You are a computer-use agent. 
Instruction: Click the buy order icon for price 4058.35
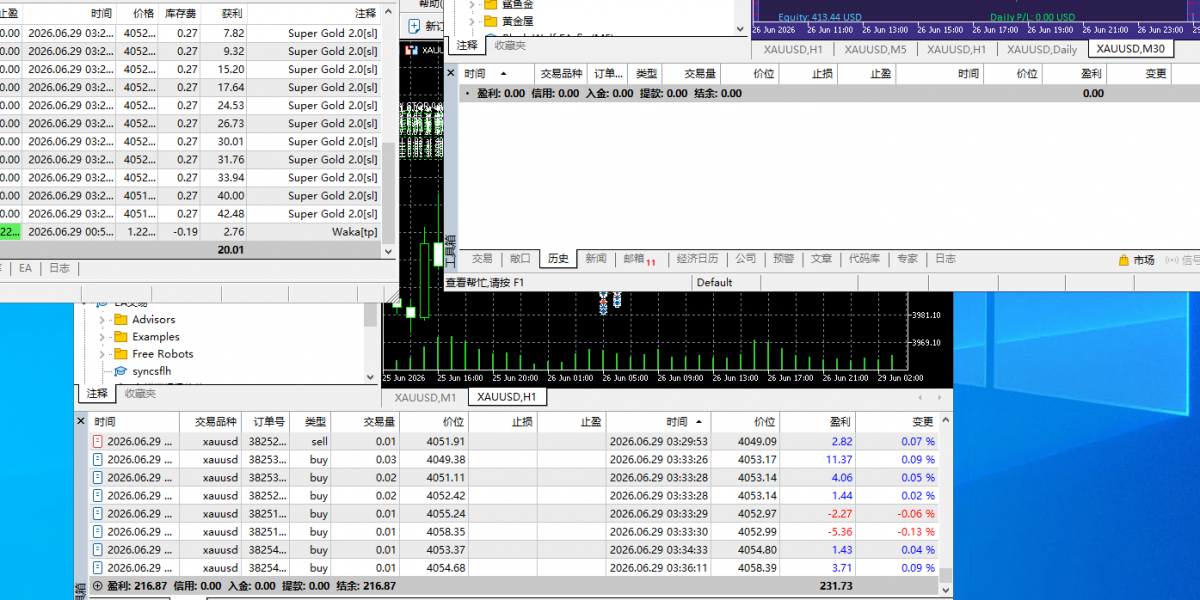pyautogui.click(x=97, y=531)
